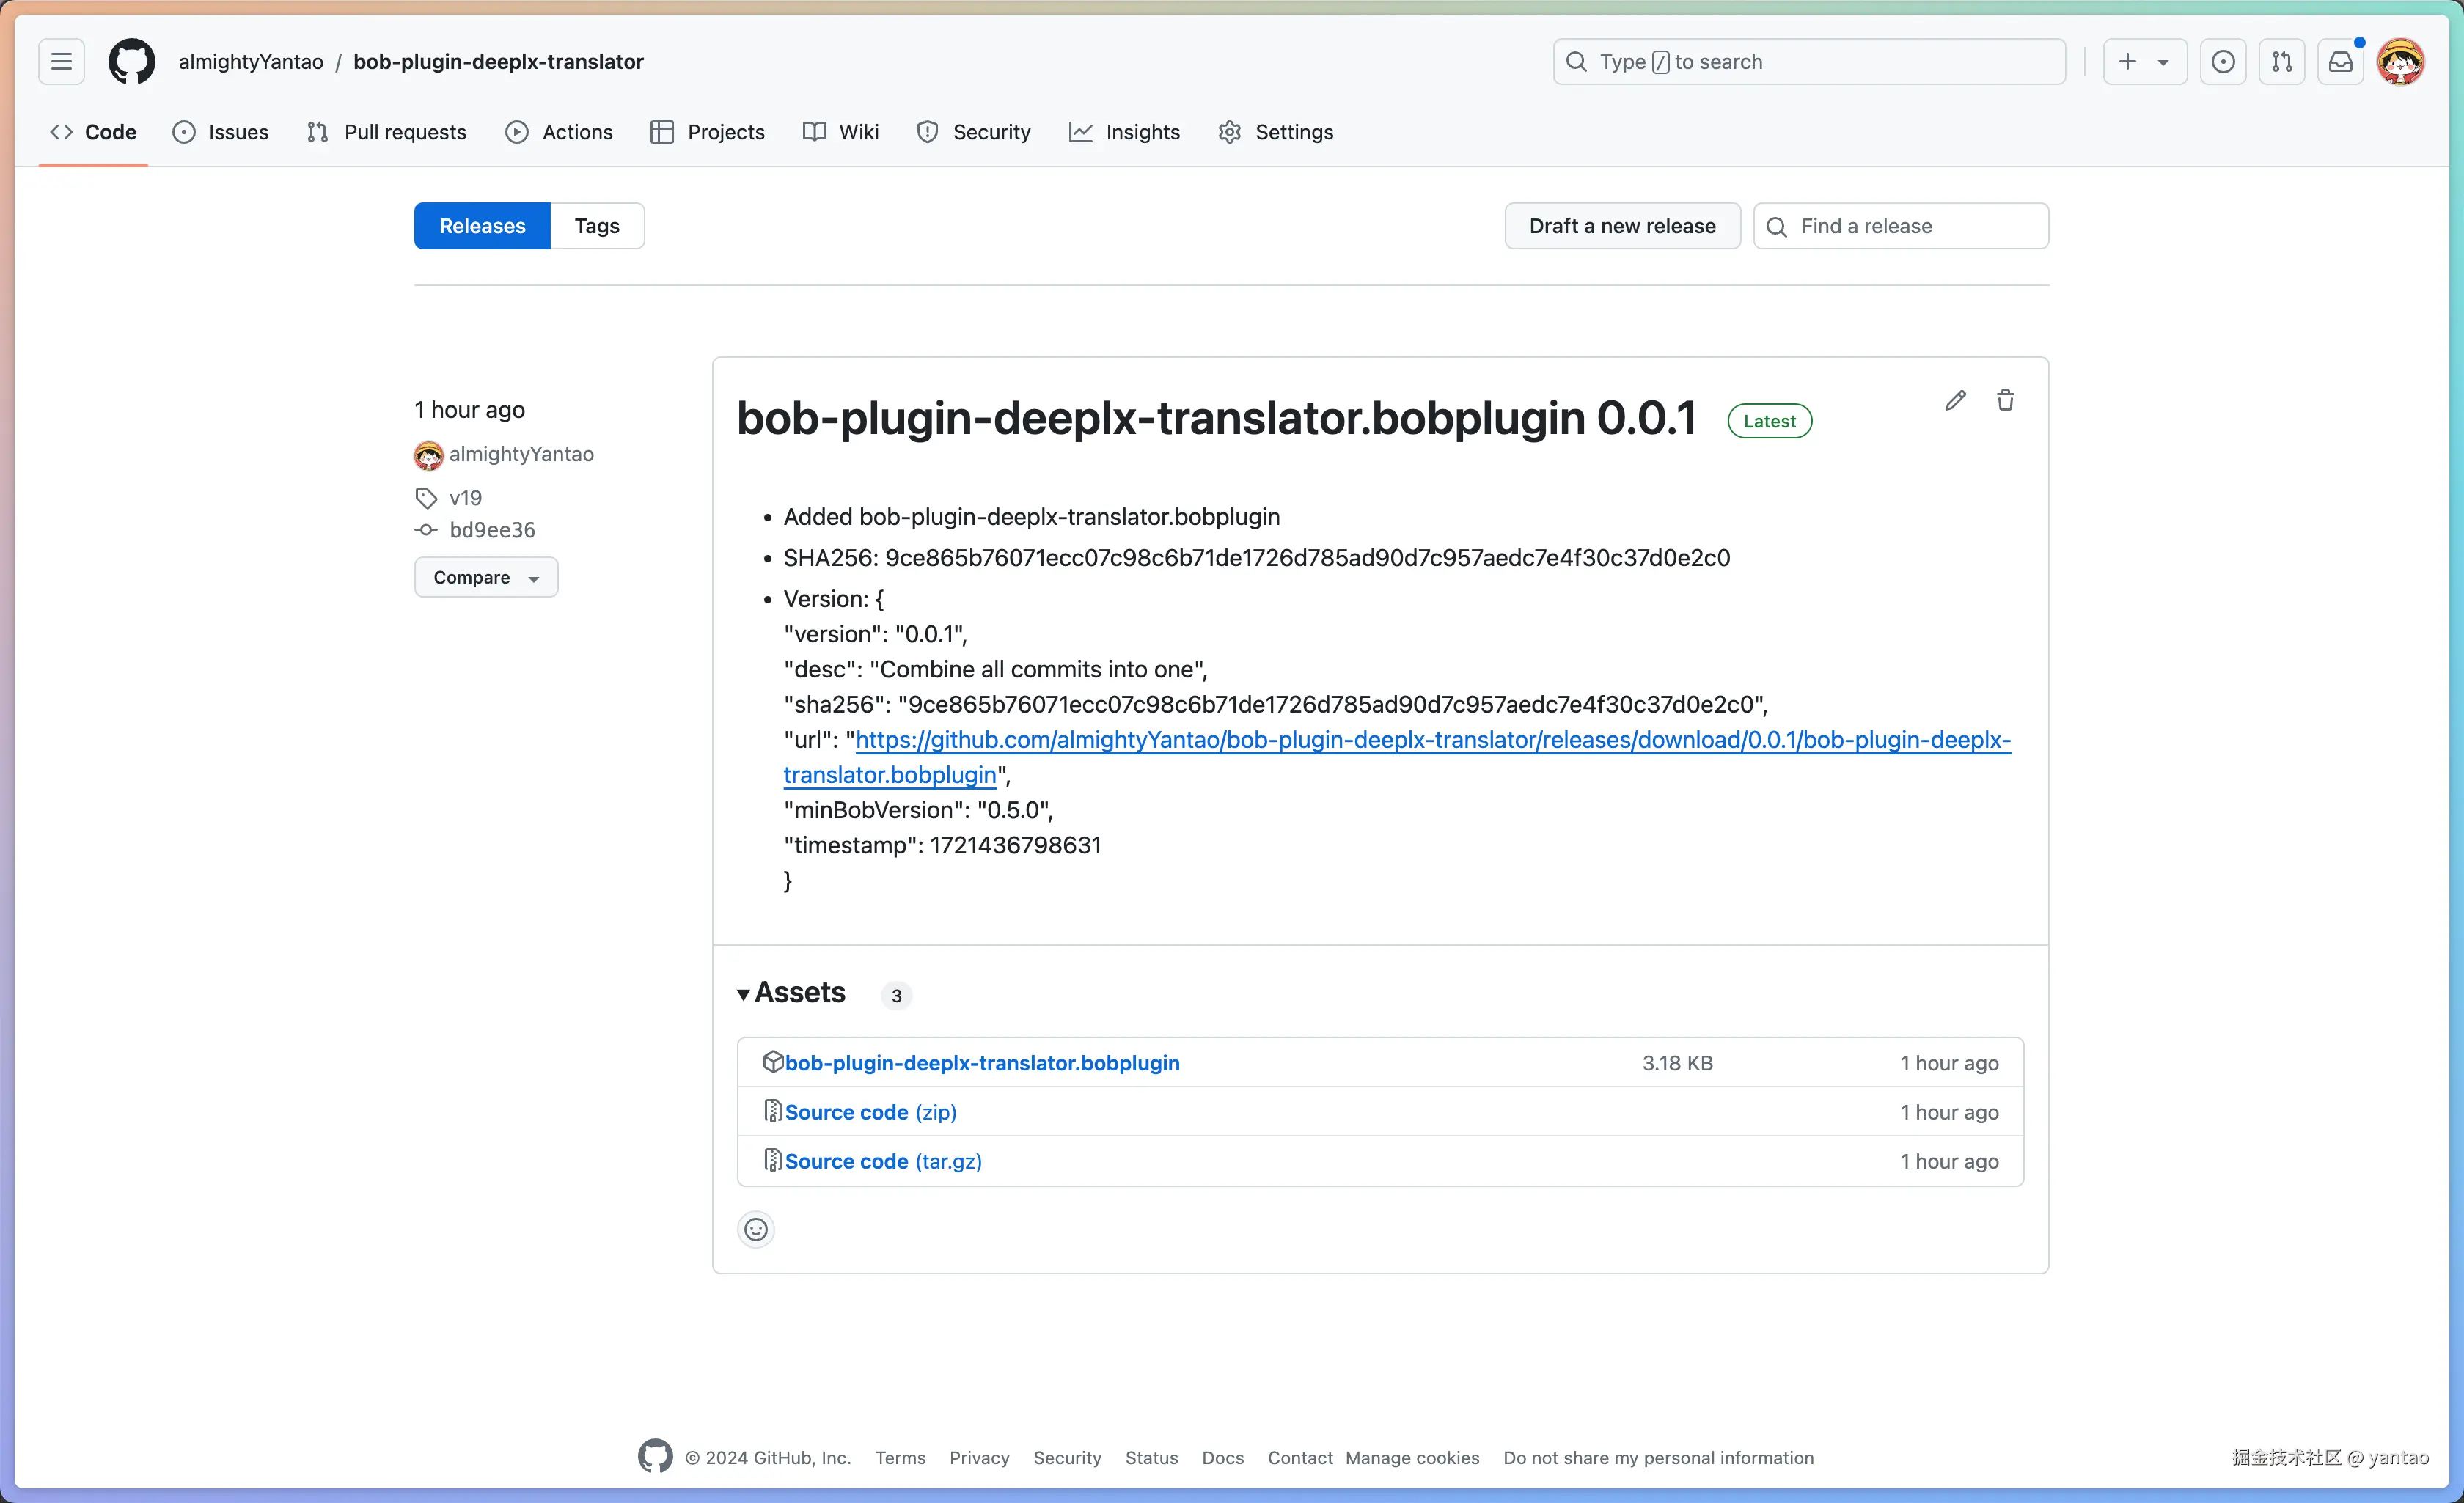This screenshot has width=2464, height=1503.
Task: Open commit bd9ee36 link
Action: click(492, 530)
